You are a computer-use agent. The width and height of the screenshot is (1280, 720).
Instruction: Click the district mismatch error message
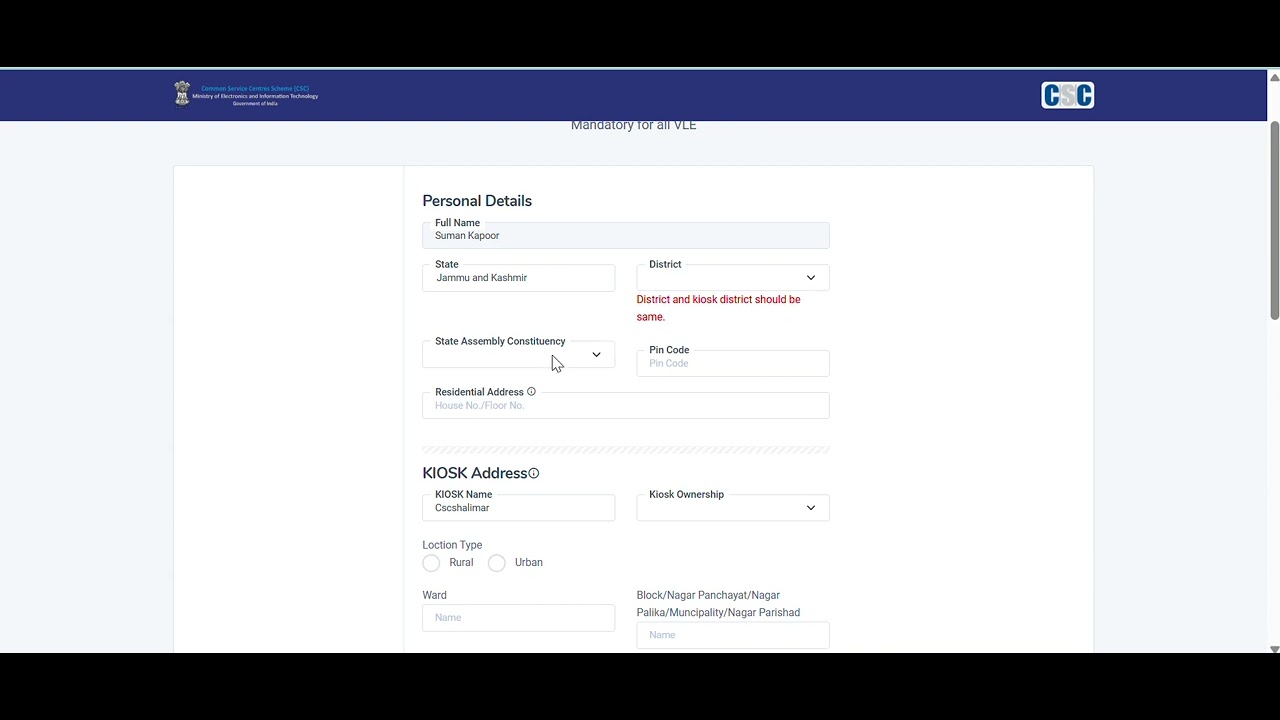tap(719, 308)
